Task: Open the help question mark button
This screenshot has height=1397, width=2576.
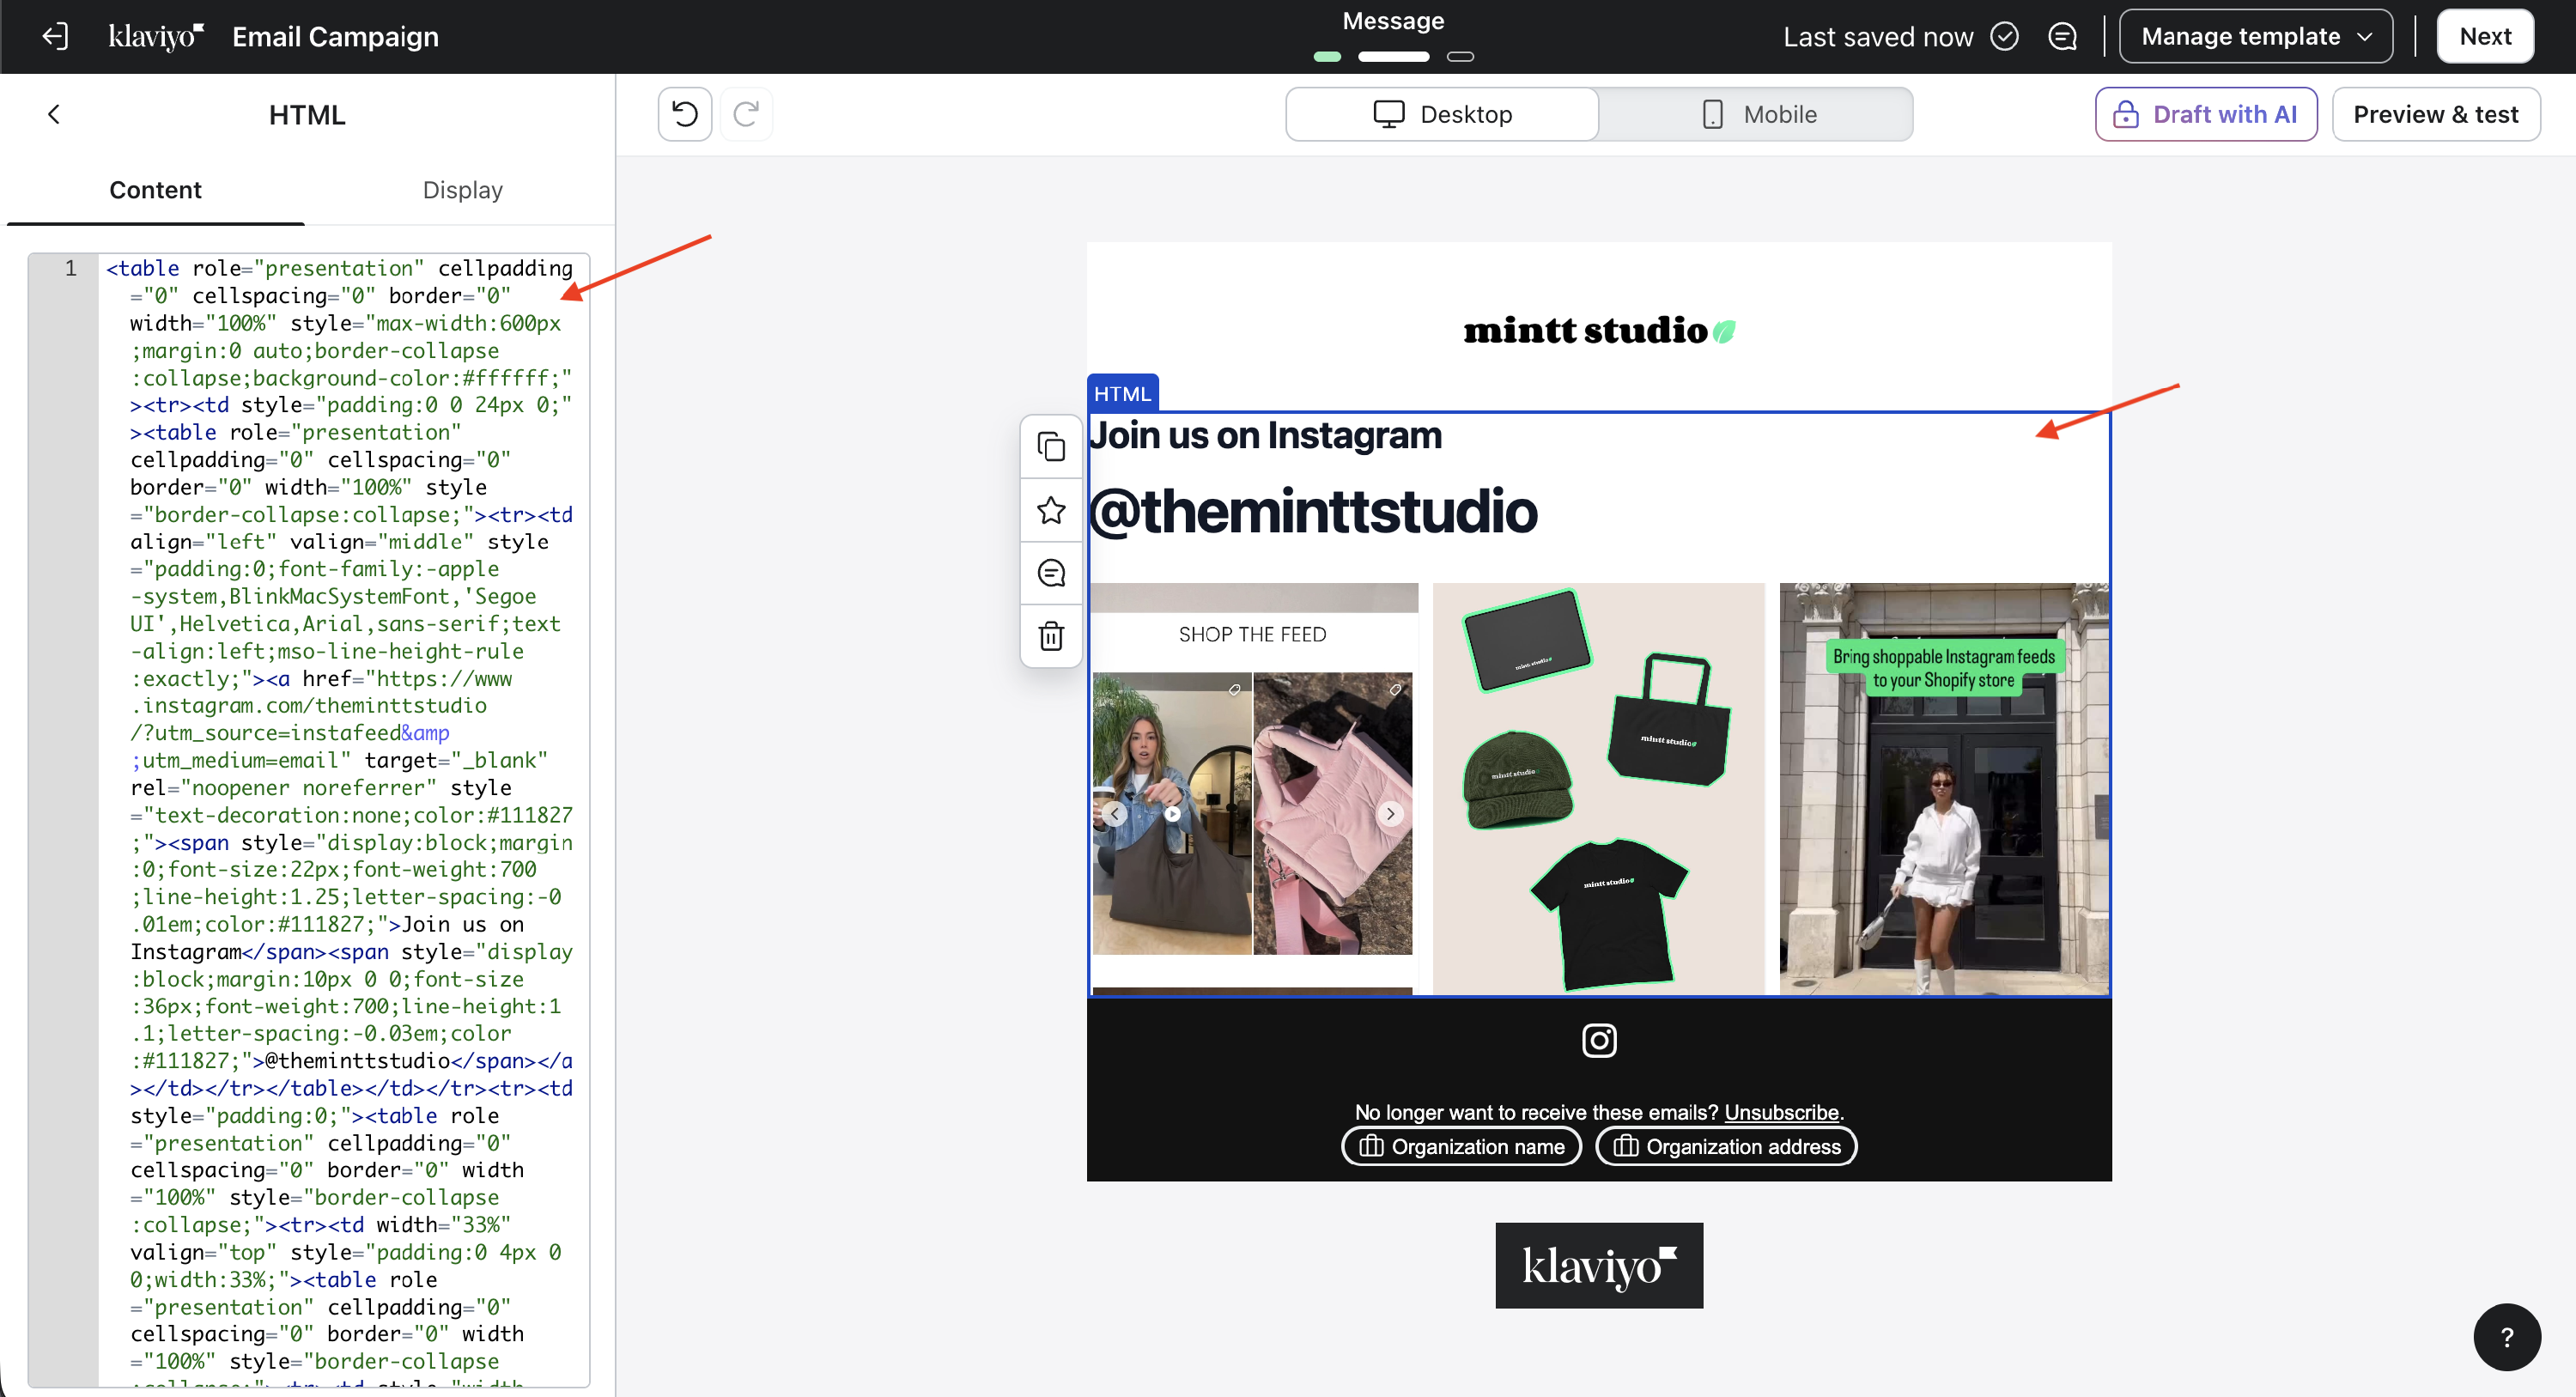Action: (x=2506, y=1337)
